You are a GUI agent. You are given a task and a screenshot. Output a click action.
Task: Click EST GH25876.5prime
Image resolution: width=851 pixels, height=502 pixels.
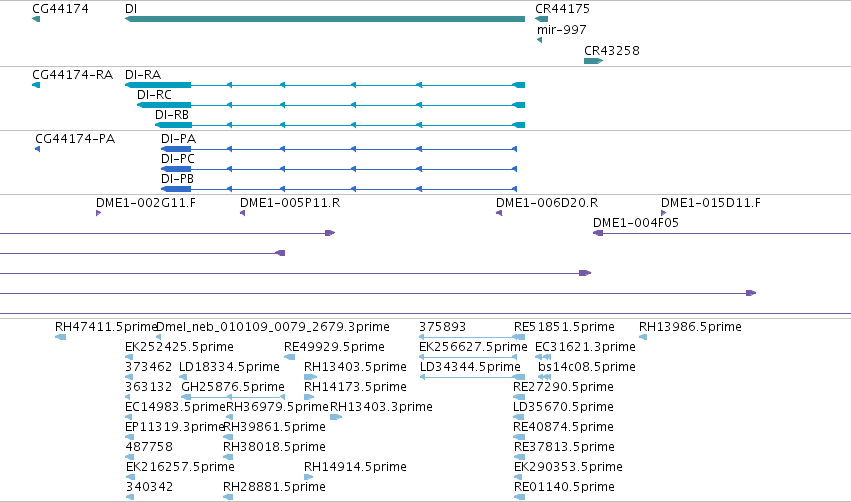233,387
